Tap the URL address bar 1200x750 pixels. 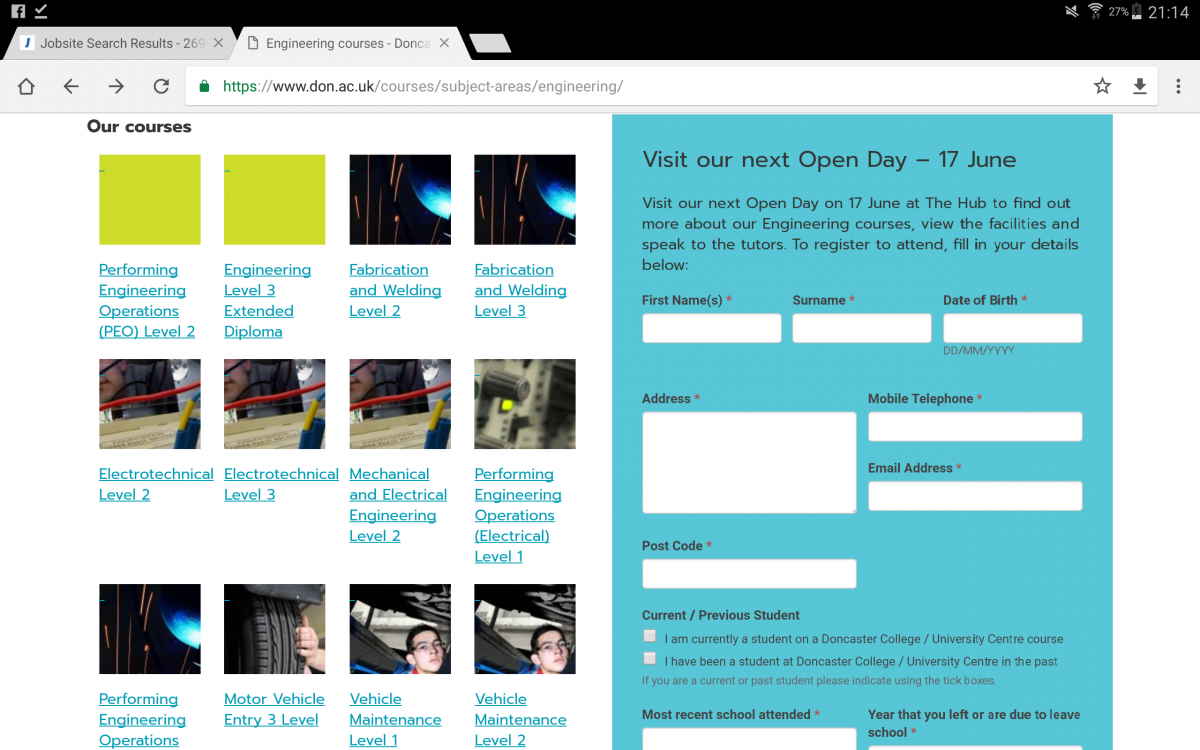(x=640, y=87)
